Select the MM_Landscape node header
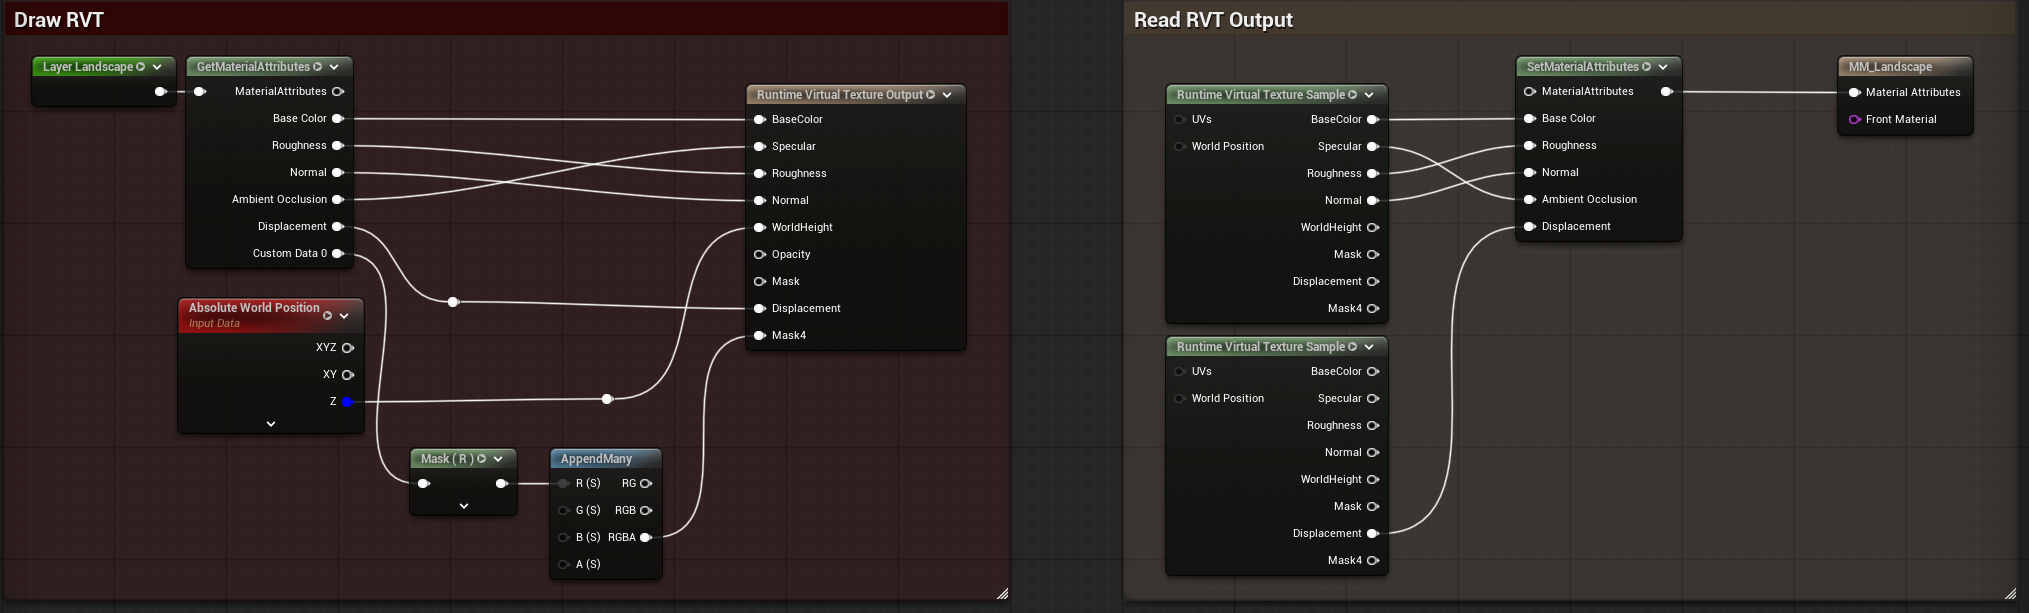2029x613 pixels. coord(1905,67)
